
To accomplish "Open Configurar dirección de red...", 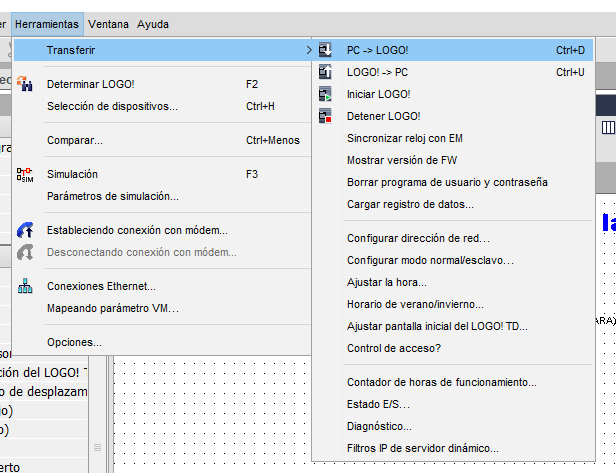I will (453, 238).
